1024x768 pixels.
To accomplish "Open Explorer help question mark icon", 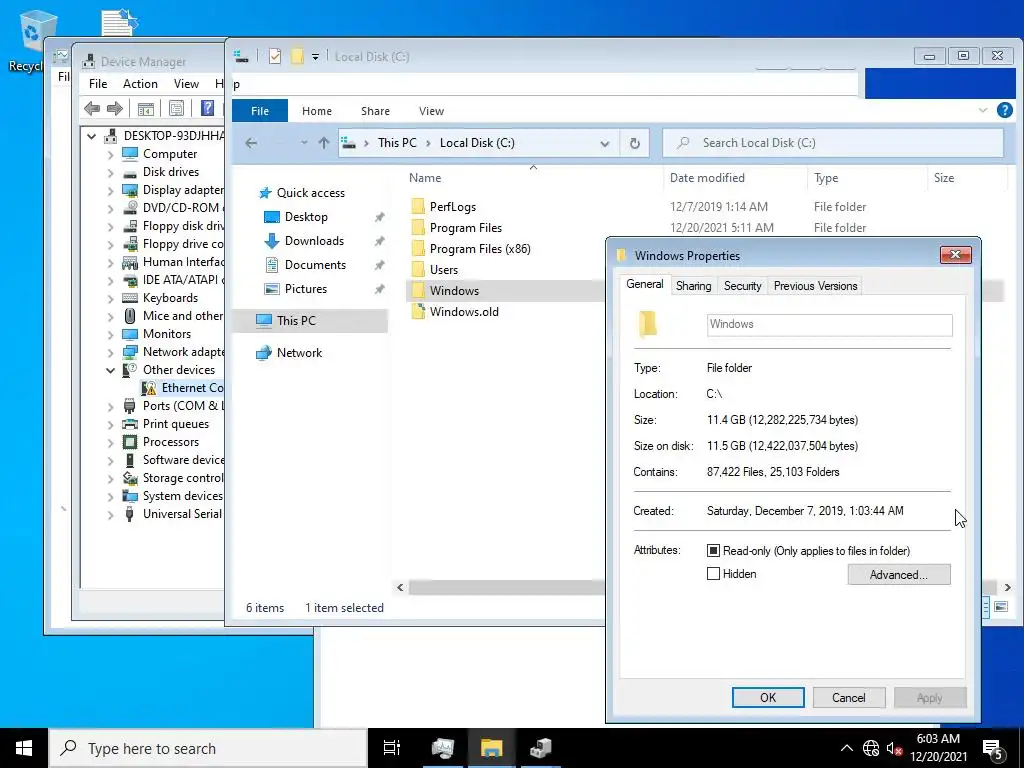I will point(1004,110).
